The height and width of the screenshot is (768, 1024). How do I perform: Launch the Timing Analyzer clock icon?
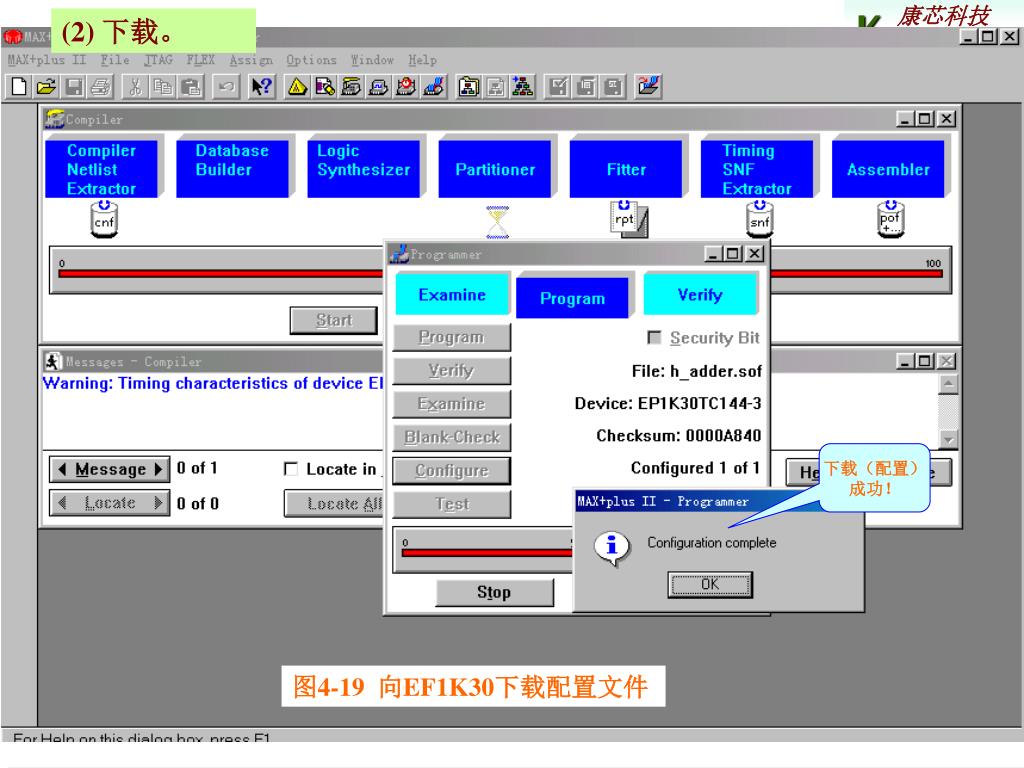coord(406,86)
